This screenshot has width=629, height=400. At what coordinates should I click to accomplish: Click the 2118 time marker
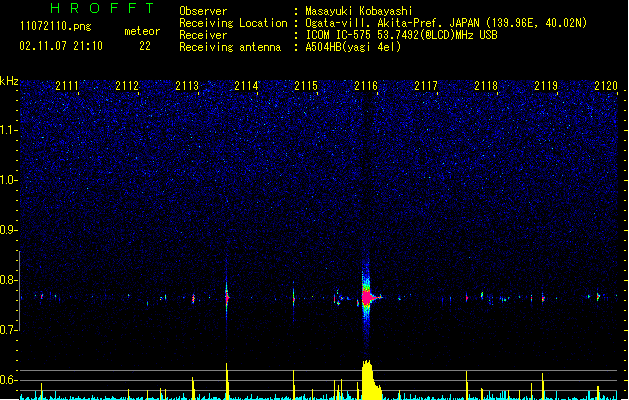point(486,86)
